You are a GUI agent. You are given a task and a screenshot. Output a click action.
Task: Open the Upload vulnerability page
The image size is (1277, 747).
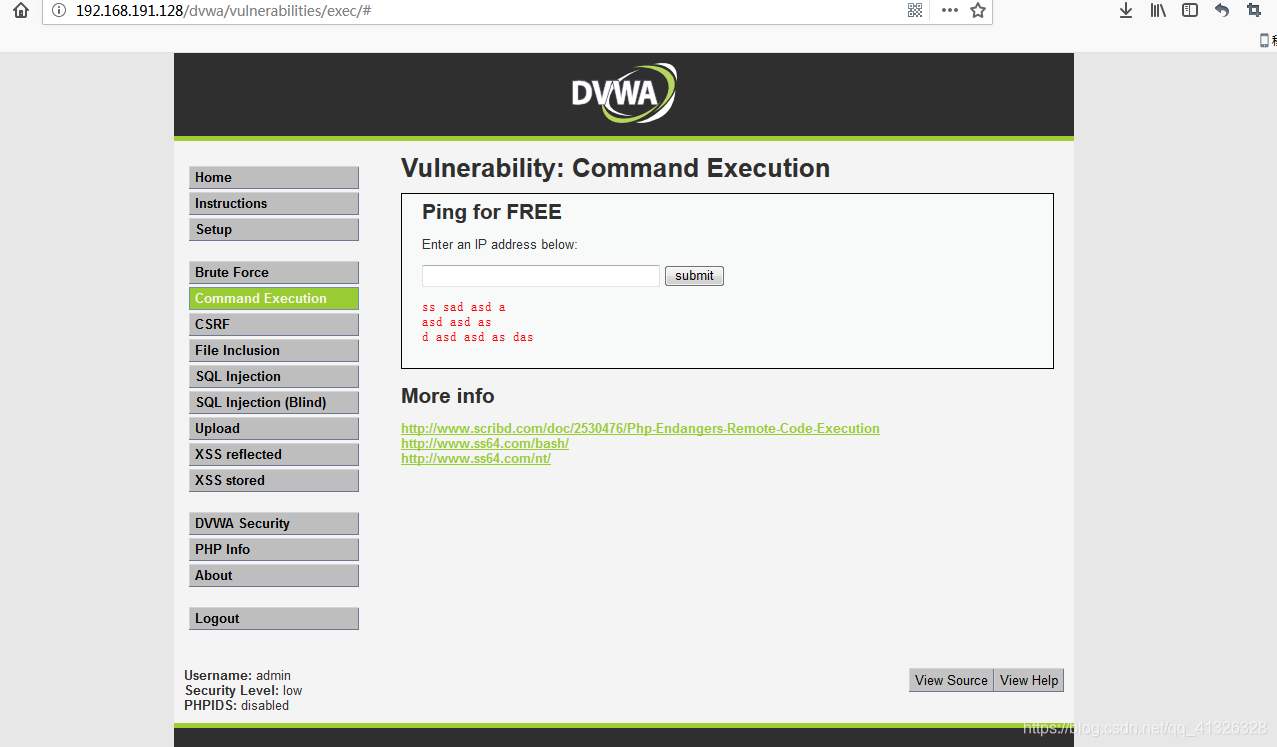pyautogui.click(x=273, y=428)
